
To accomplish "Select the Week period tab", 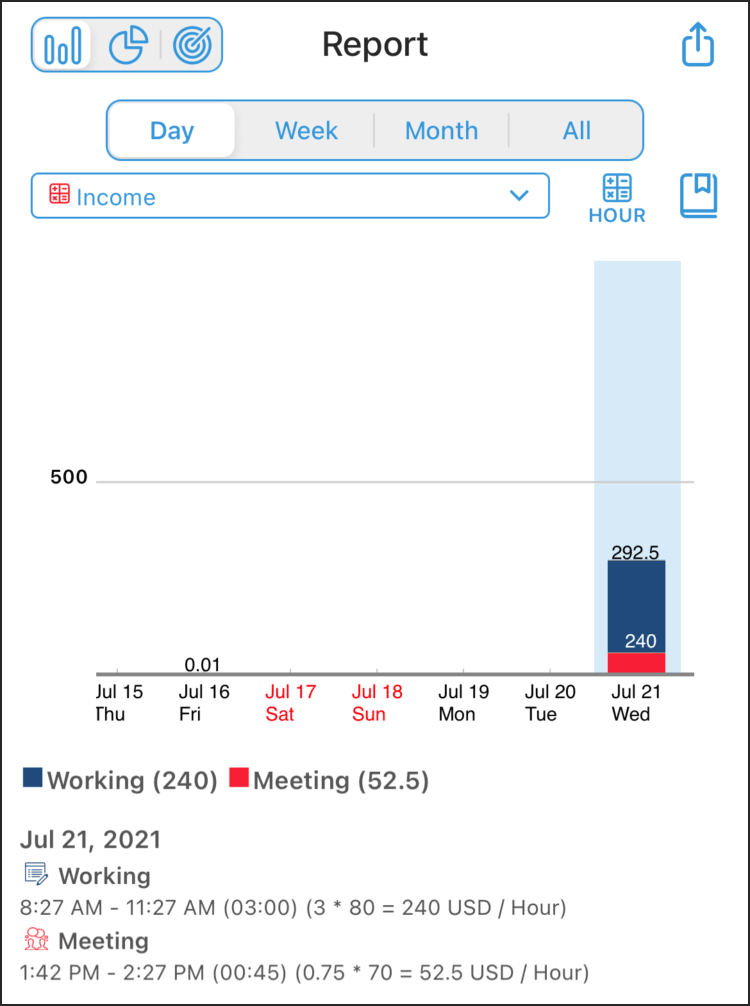I will [306, 131].
